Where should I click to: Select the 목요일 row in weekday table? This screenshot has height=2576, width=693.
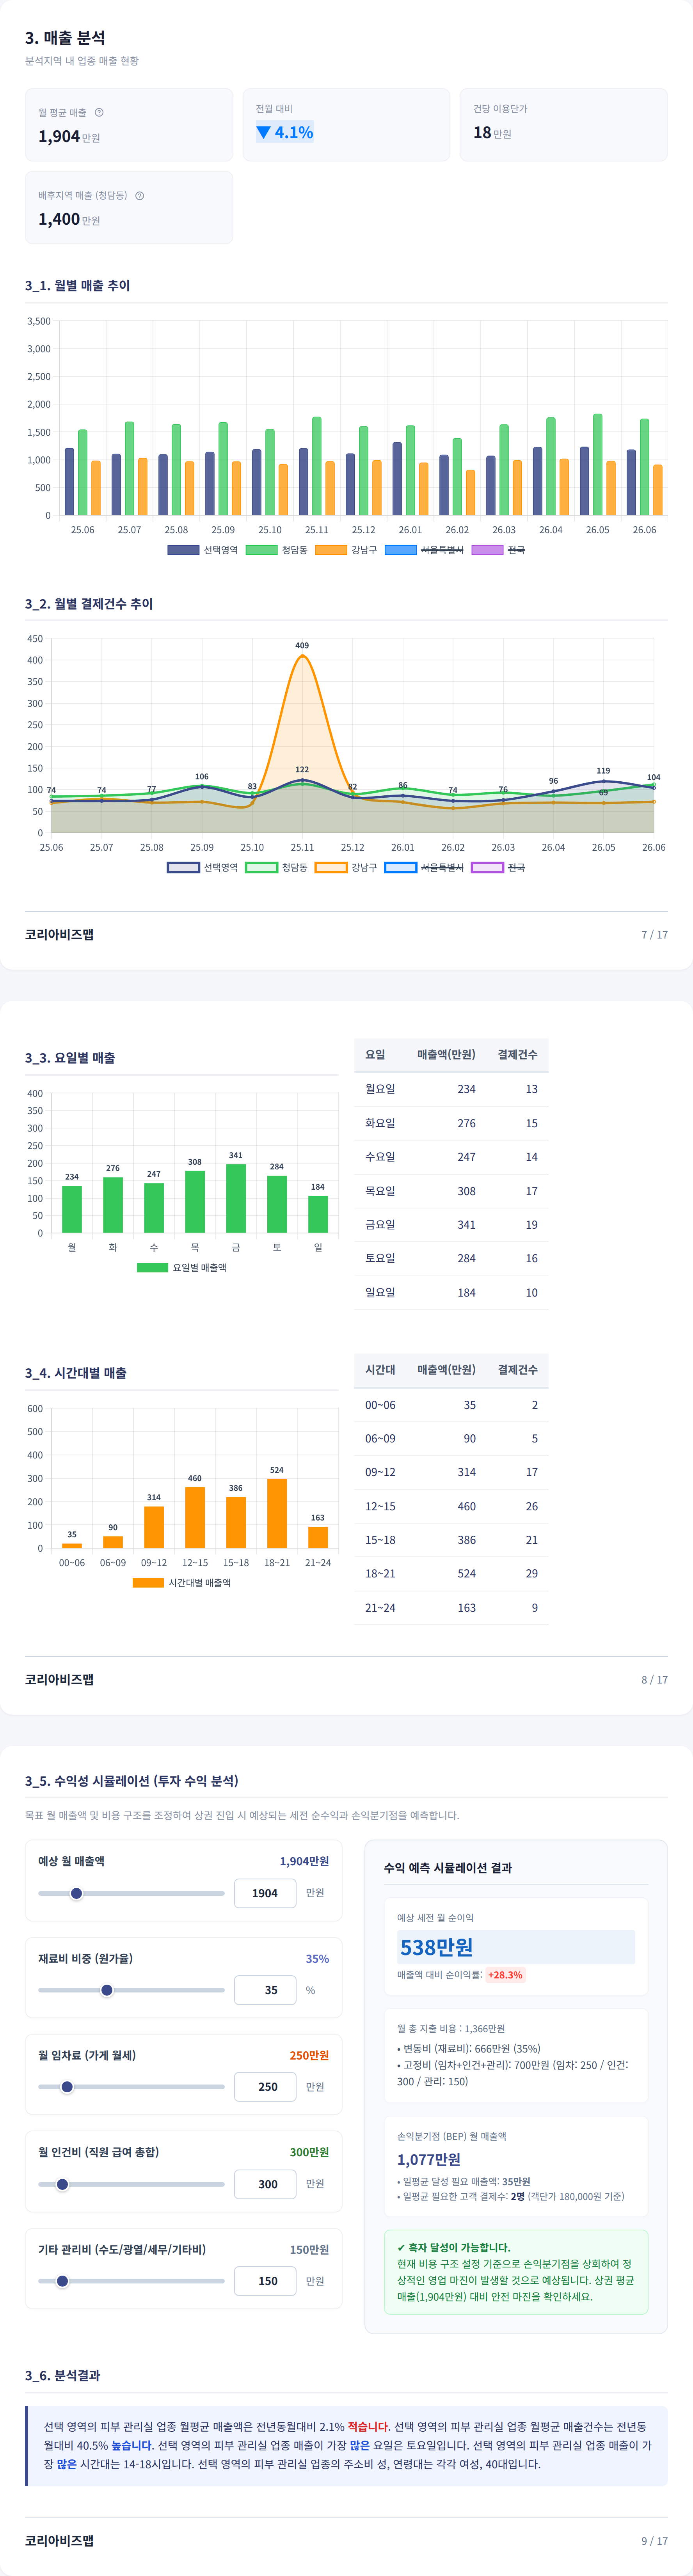click(451, 1191)
